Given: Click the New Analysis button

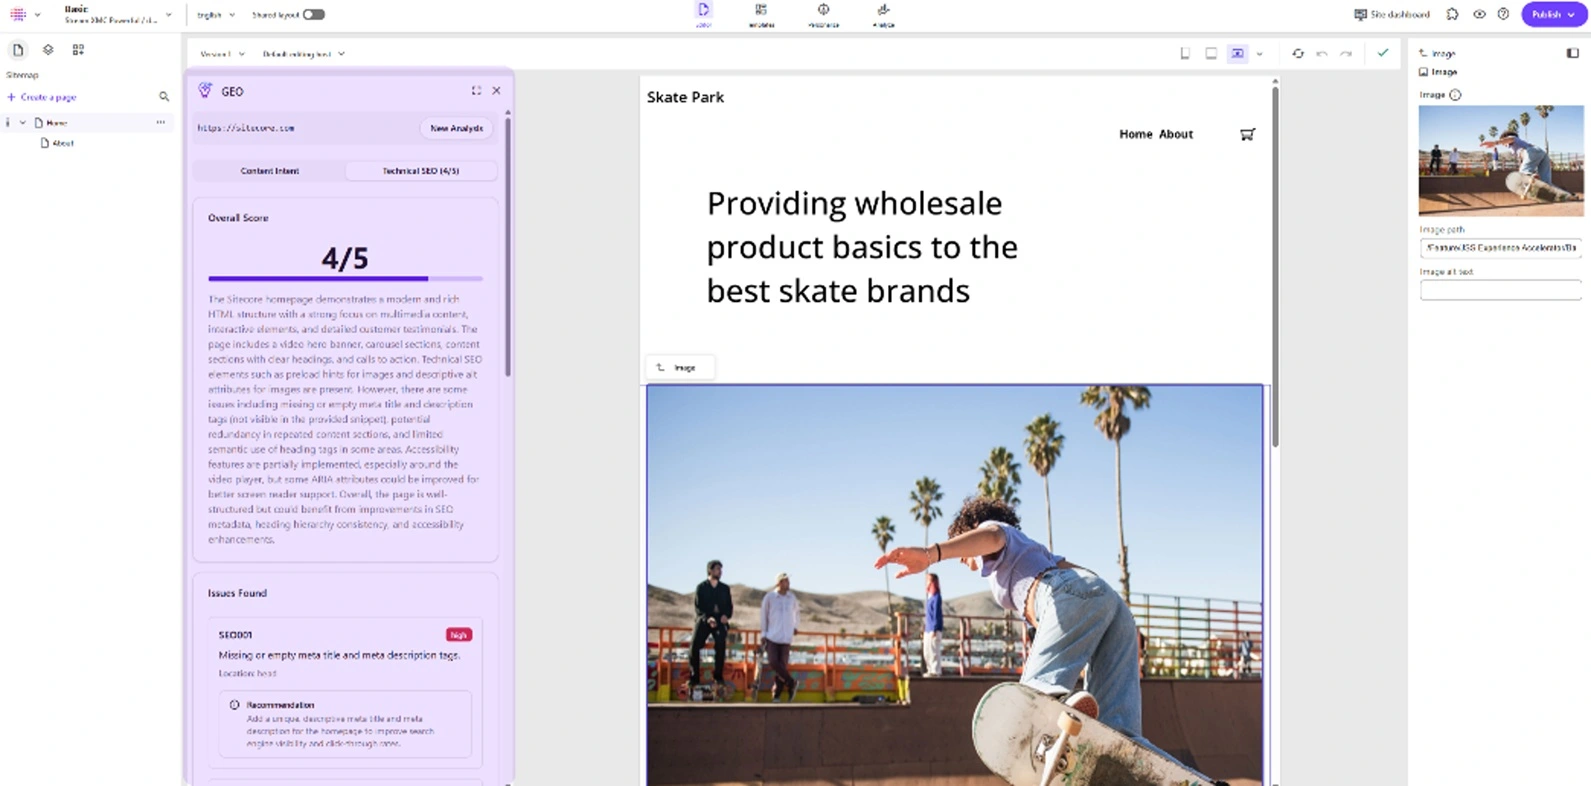Looking at the screenshot, I should click(456, 128).
